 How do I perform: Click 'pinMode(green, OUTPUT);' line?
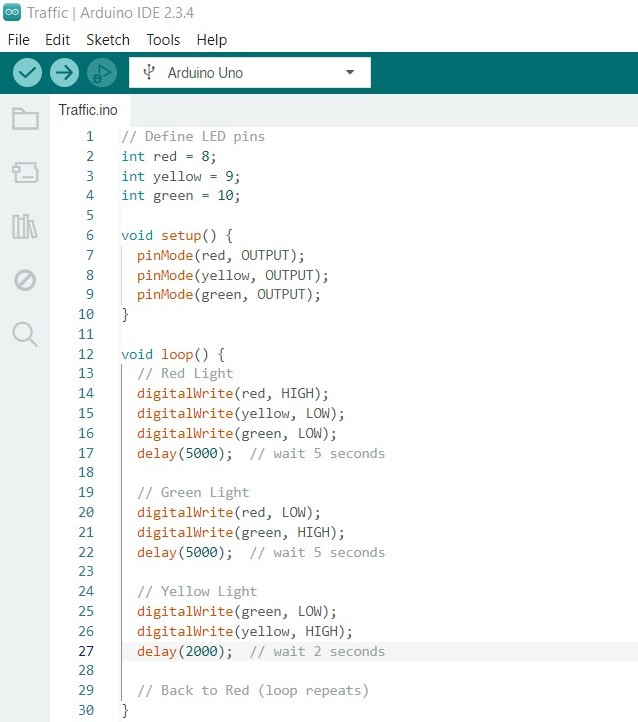[228, 295]
